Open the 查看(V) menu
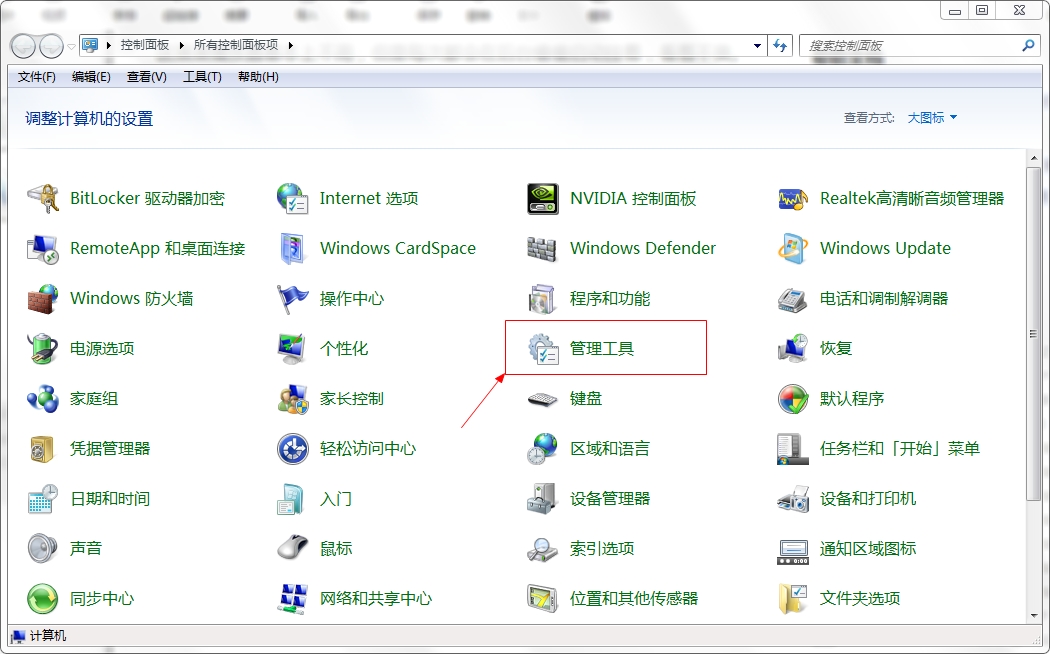The width and height of the screenshot is (1050, 654). click(x=147, y=77)
